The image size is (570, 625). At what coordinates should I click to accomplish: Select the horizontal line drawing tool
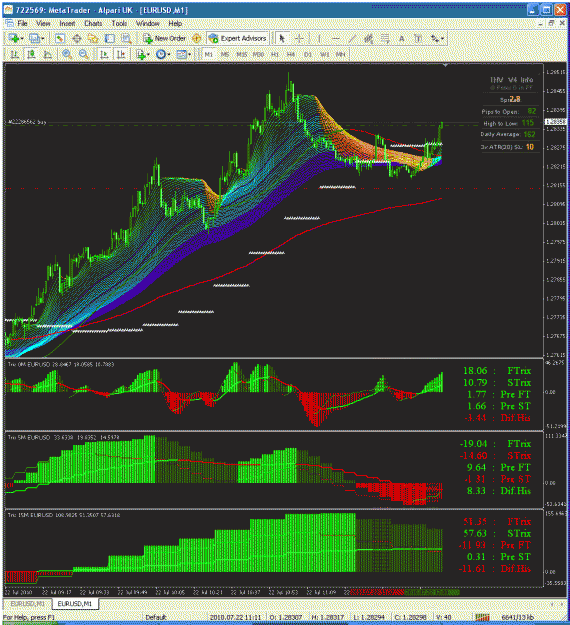pyautogui.click(x=336, y=38)
